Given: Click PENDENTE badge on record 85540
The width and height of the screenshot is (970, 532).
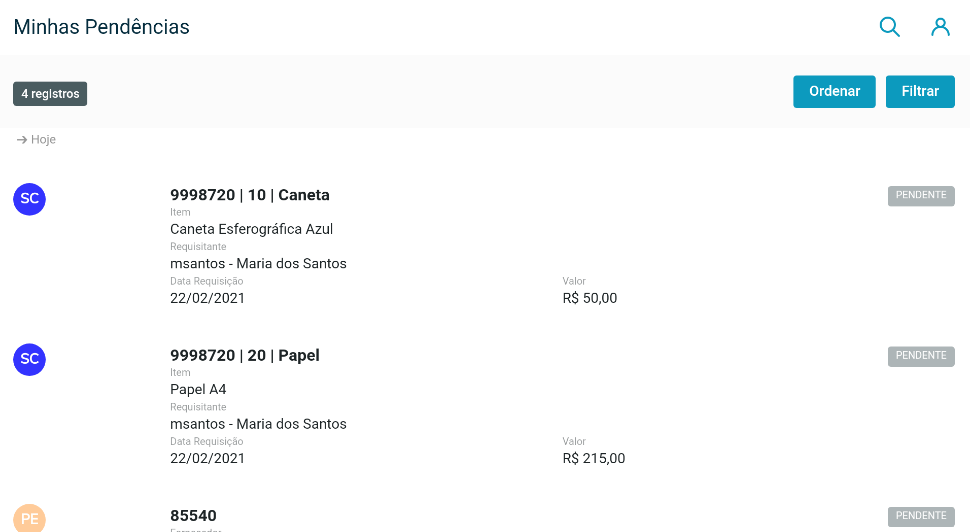Looking at the screenshot, I should pos(921,516).
